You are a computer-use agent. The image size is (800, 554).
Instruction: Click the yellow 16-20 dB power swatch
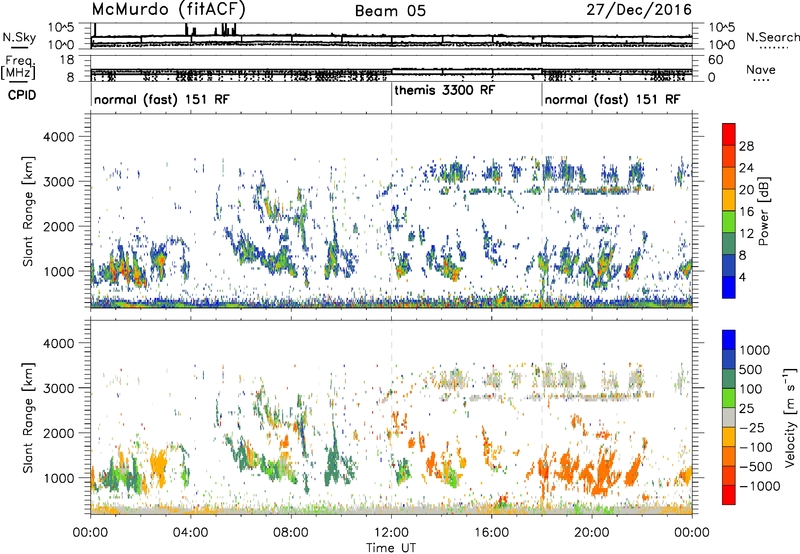coord(729,200)
